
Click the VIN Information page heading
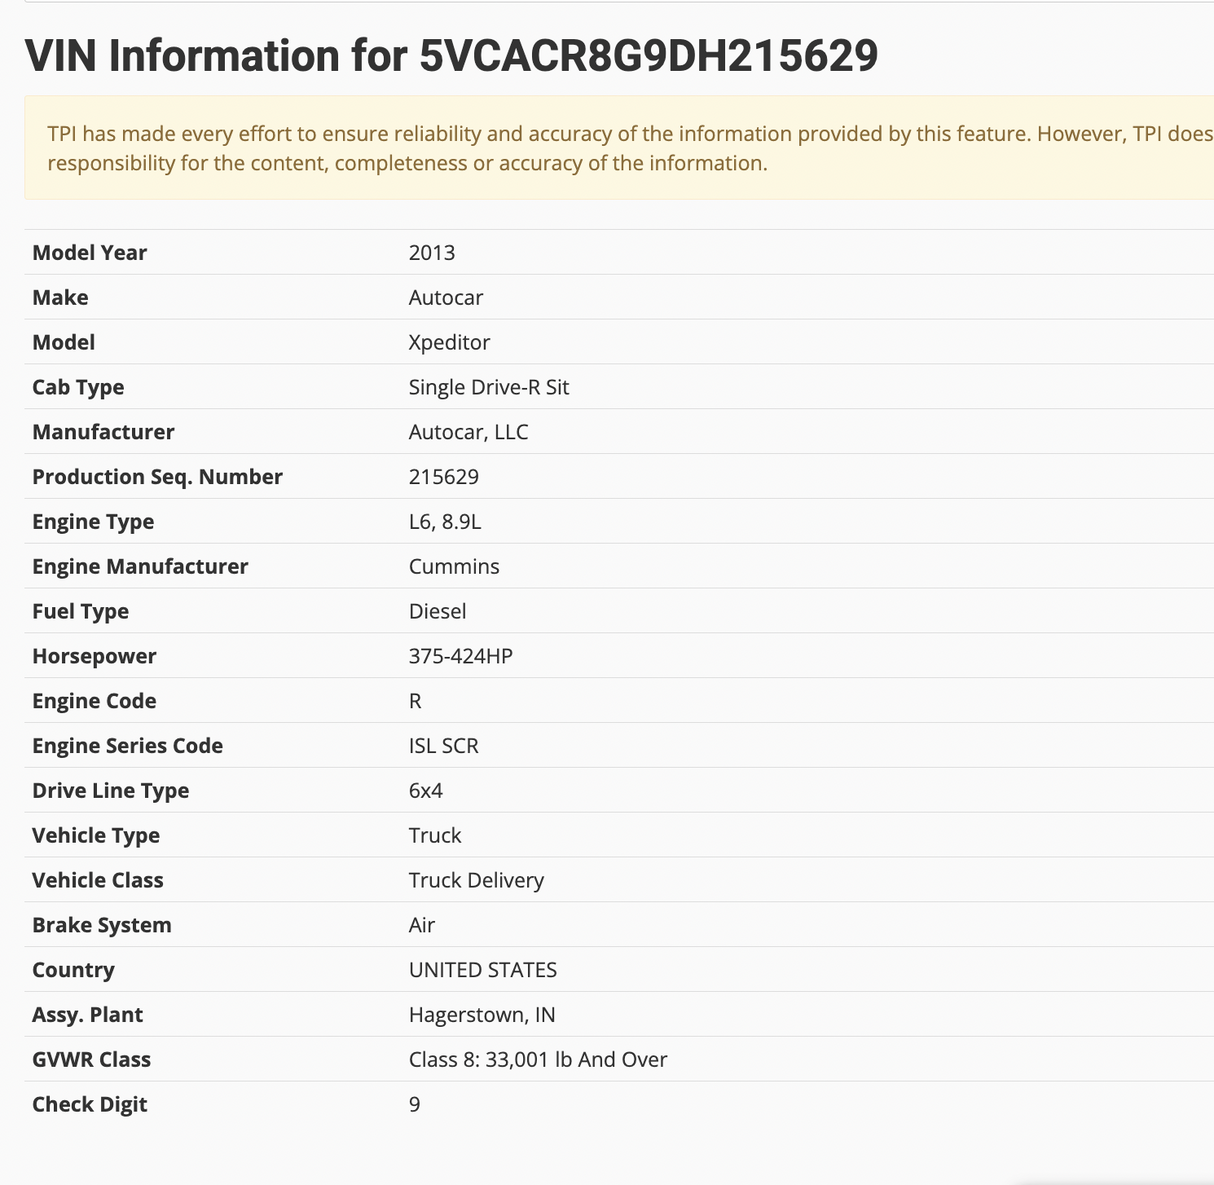point(451,56)
